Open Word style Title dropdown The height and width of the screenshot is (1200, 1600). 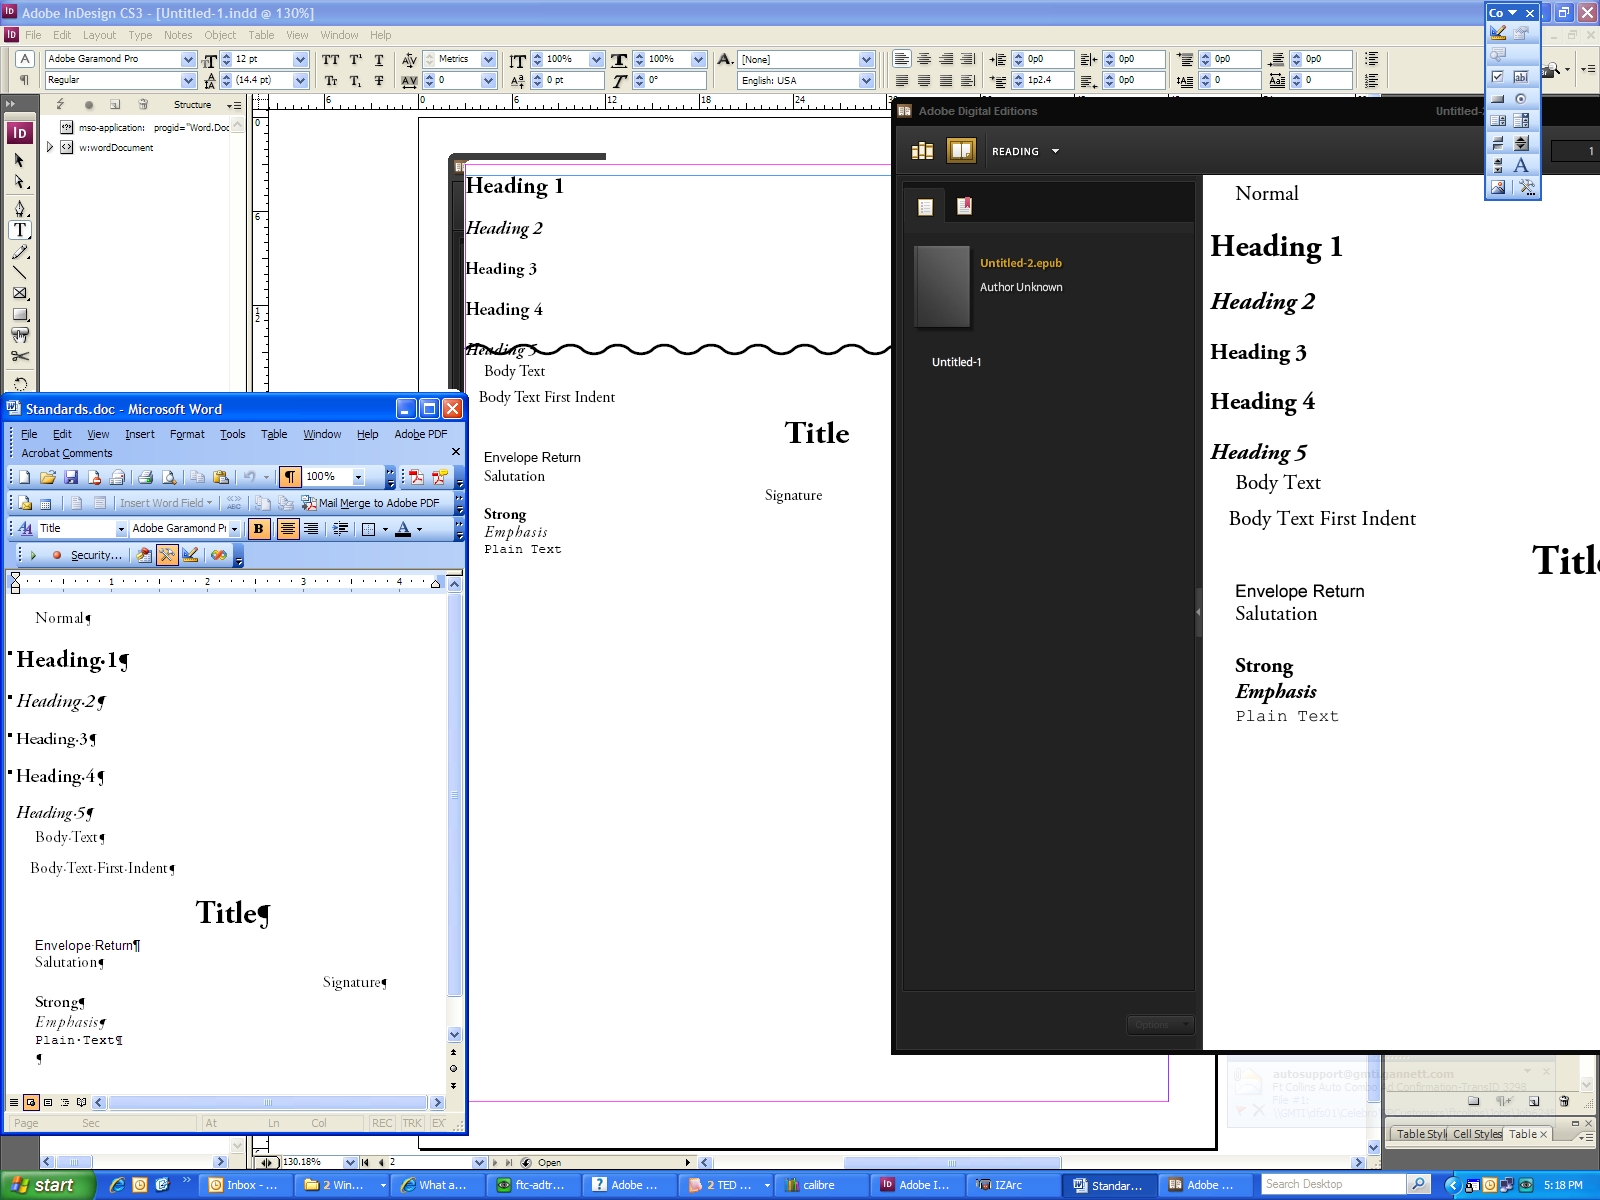pyautogui.click(x=121, y=529)
